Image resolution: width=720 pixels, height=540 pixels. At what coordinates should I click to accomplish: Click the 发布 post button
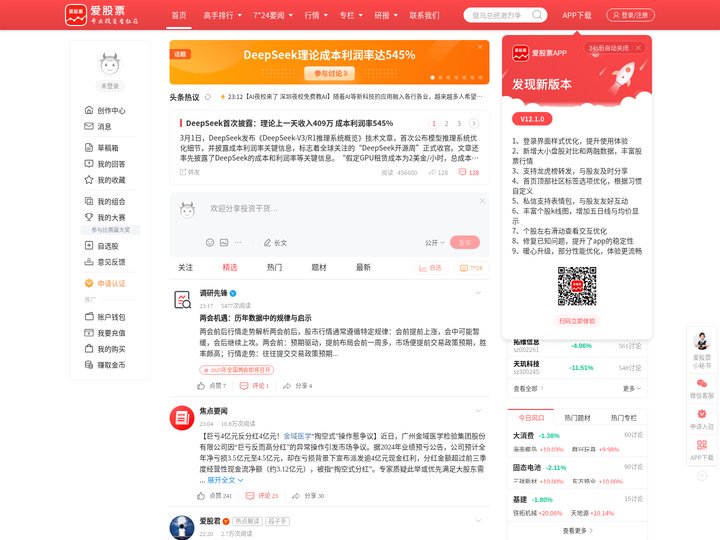click(465, 242)
